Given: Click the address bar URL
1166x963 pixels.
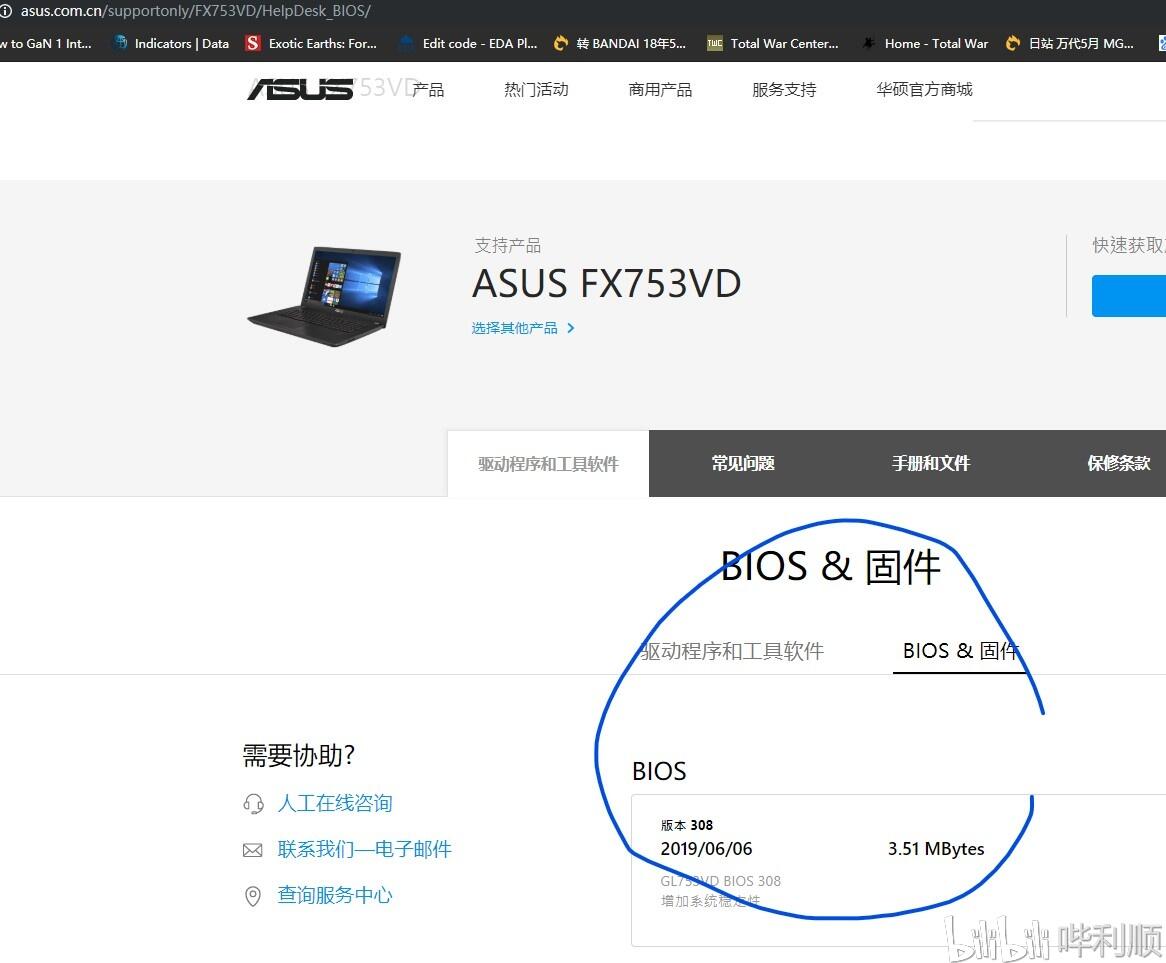Looking at the screenshot, I should point(195,11).
